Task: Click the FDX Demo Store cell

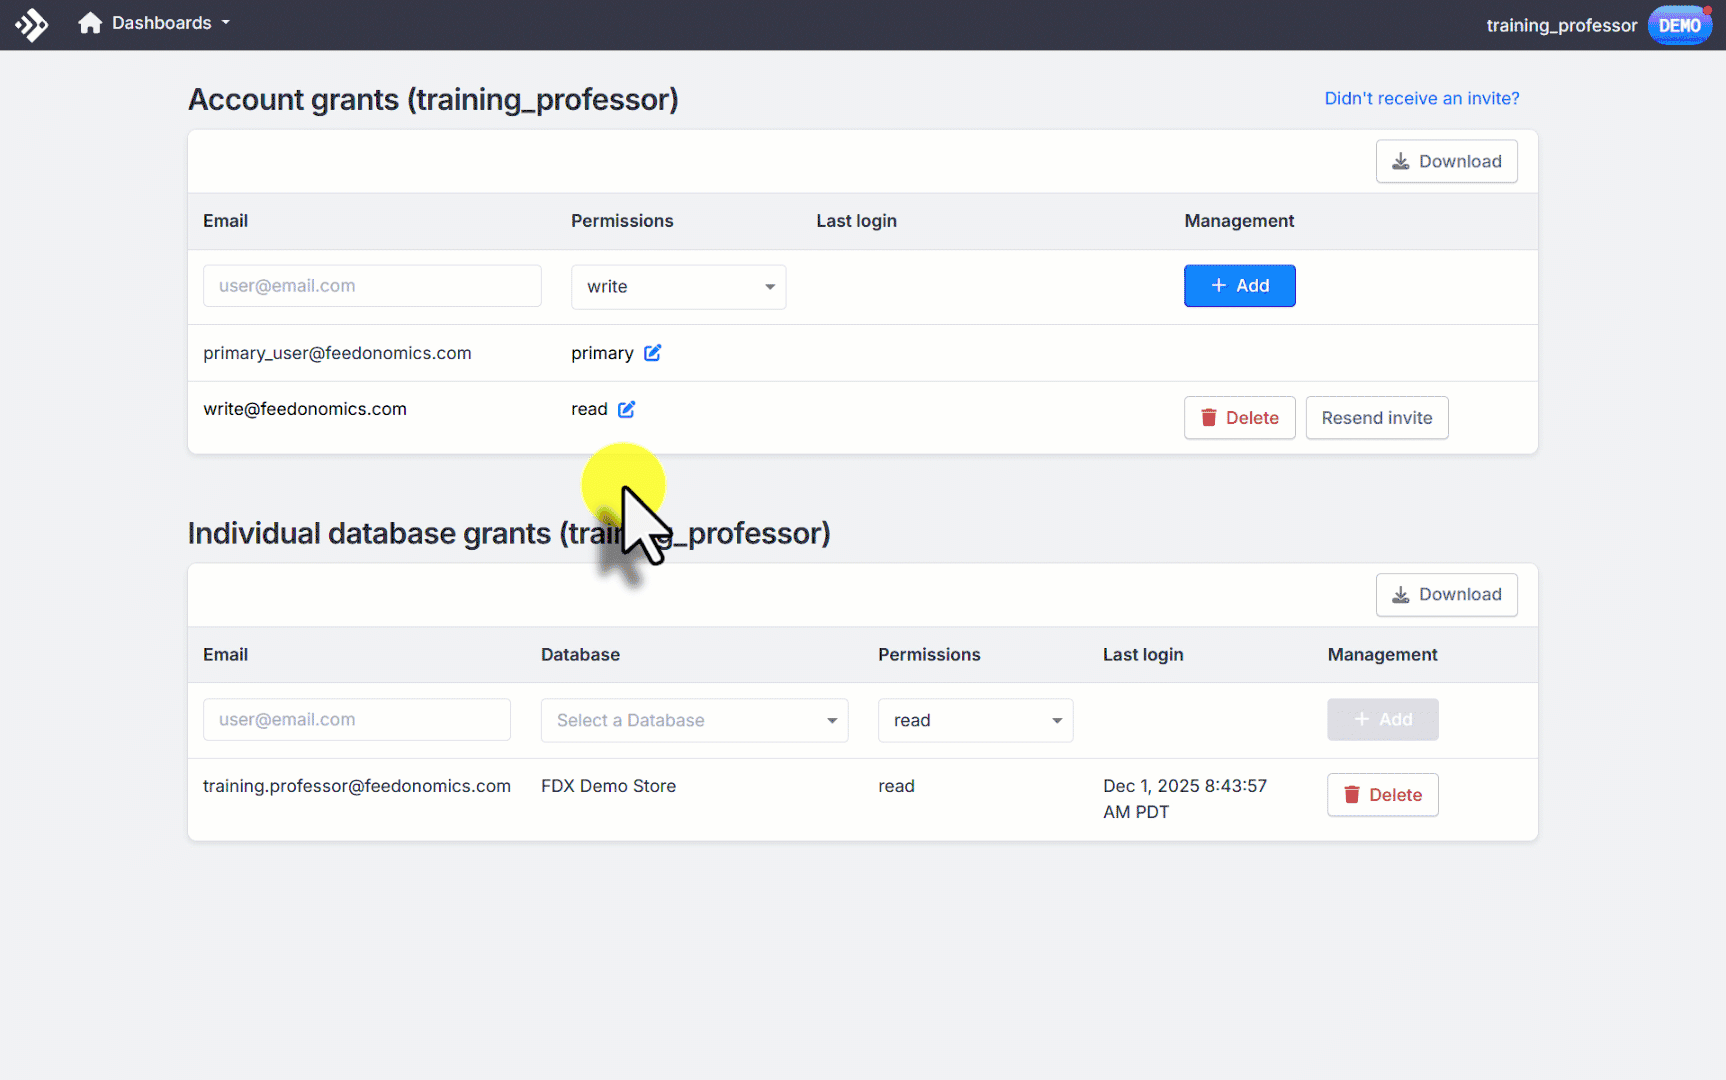Action: [x=608, y=786]
